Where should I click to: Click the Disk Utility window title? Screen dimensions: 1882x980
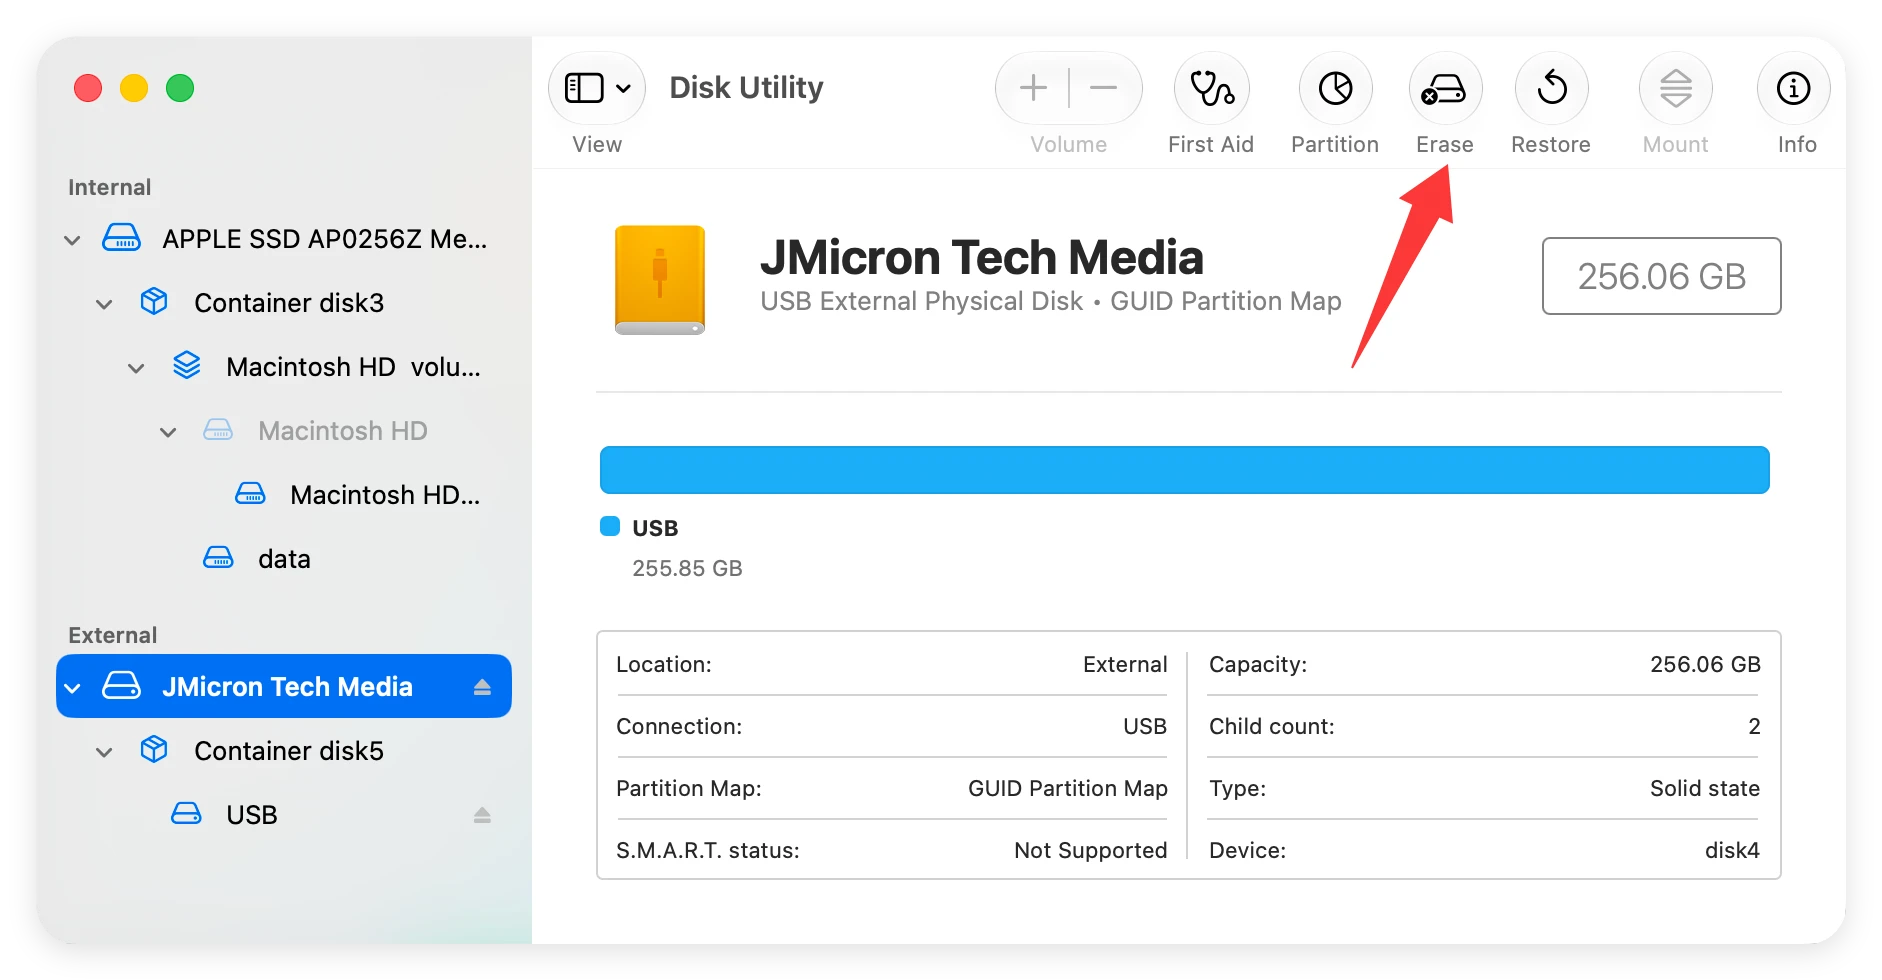pos(746,87)
